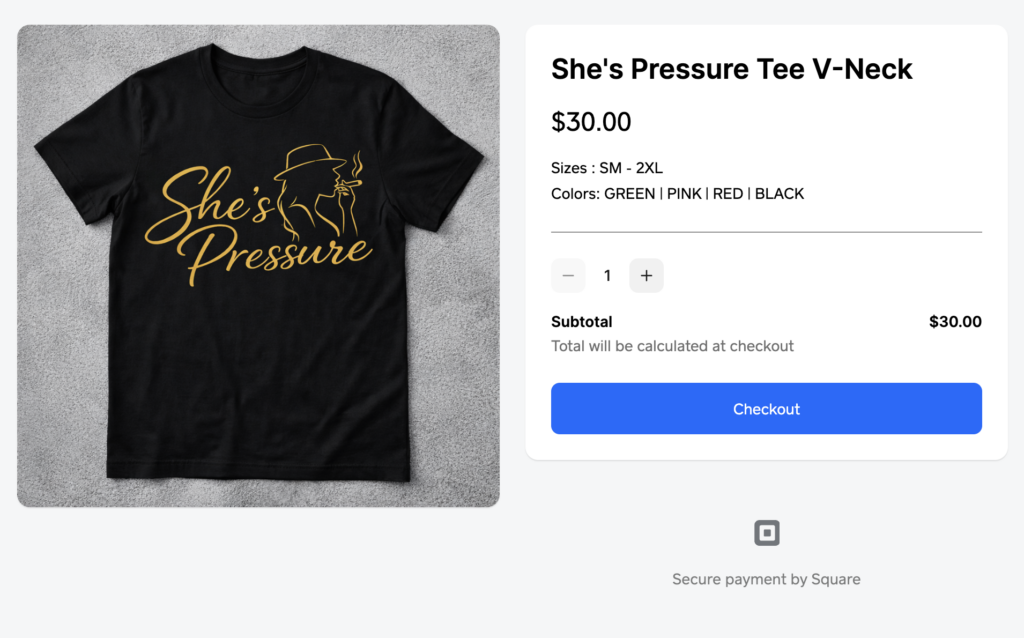Click the PINK color option text

(x=684, y=194)
